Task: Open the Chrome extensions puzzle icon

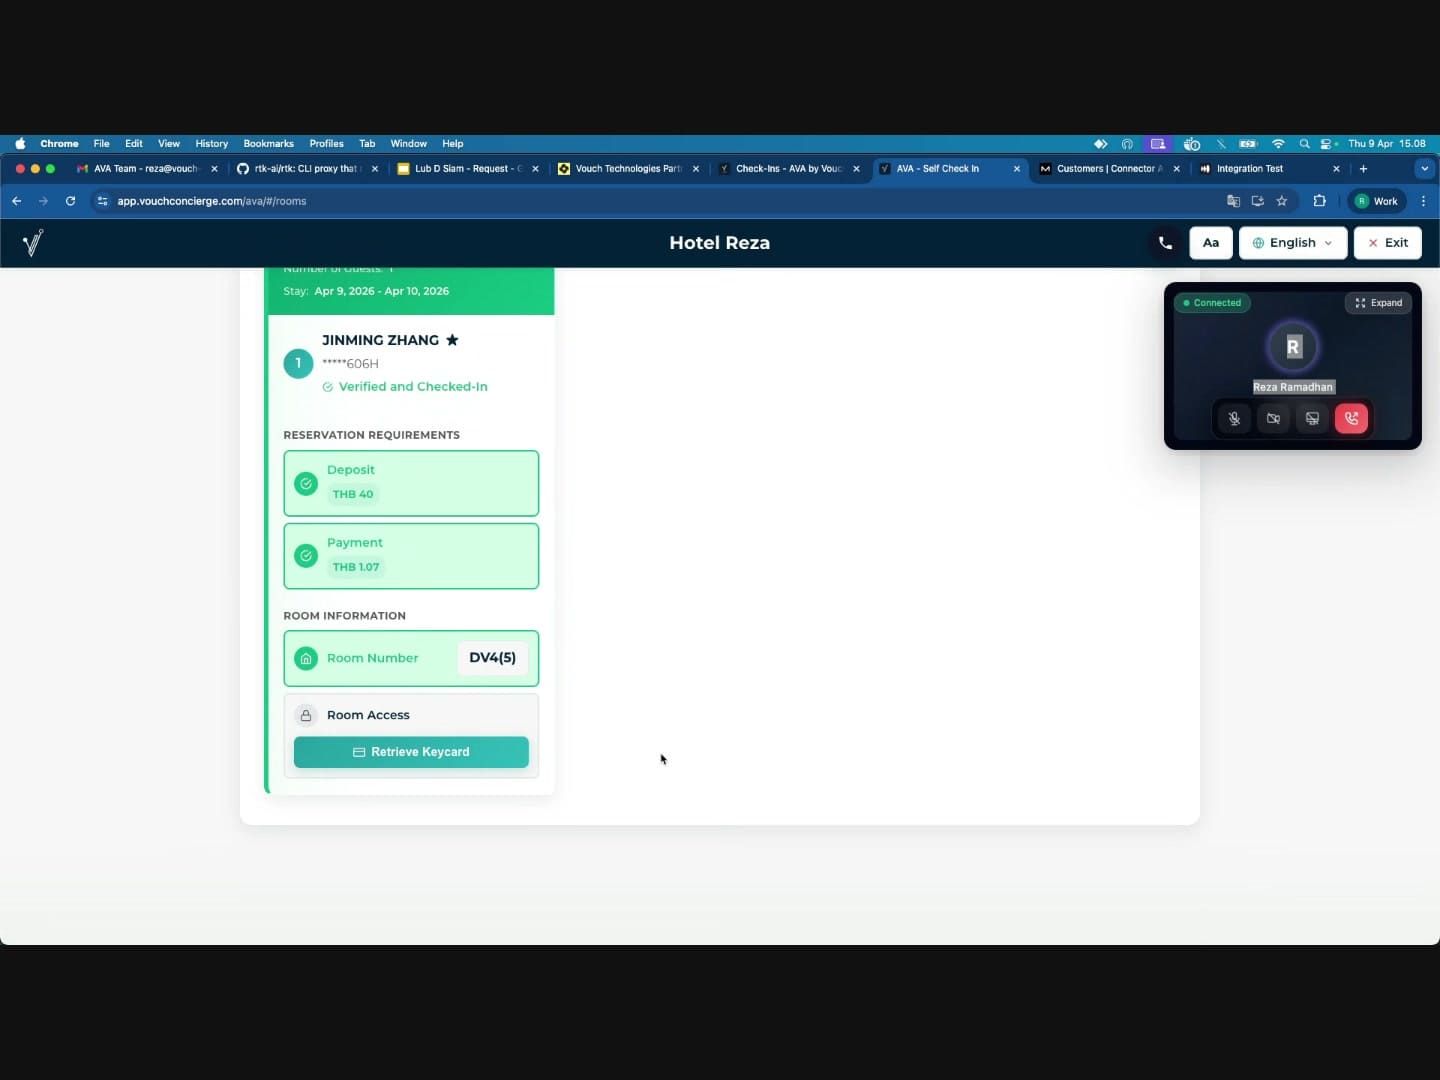Action: click(x=1319, y=201)
